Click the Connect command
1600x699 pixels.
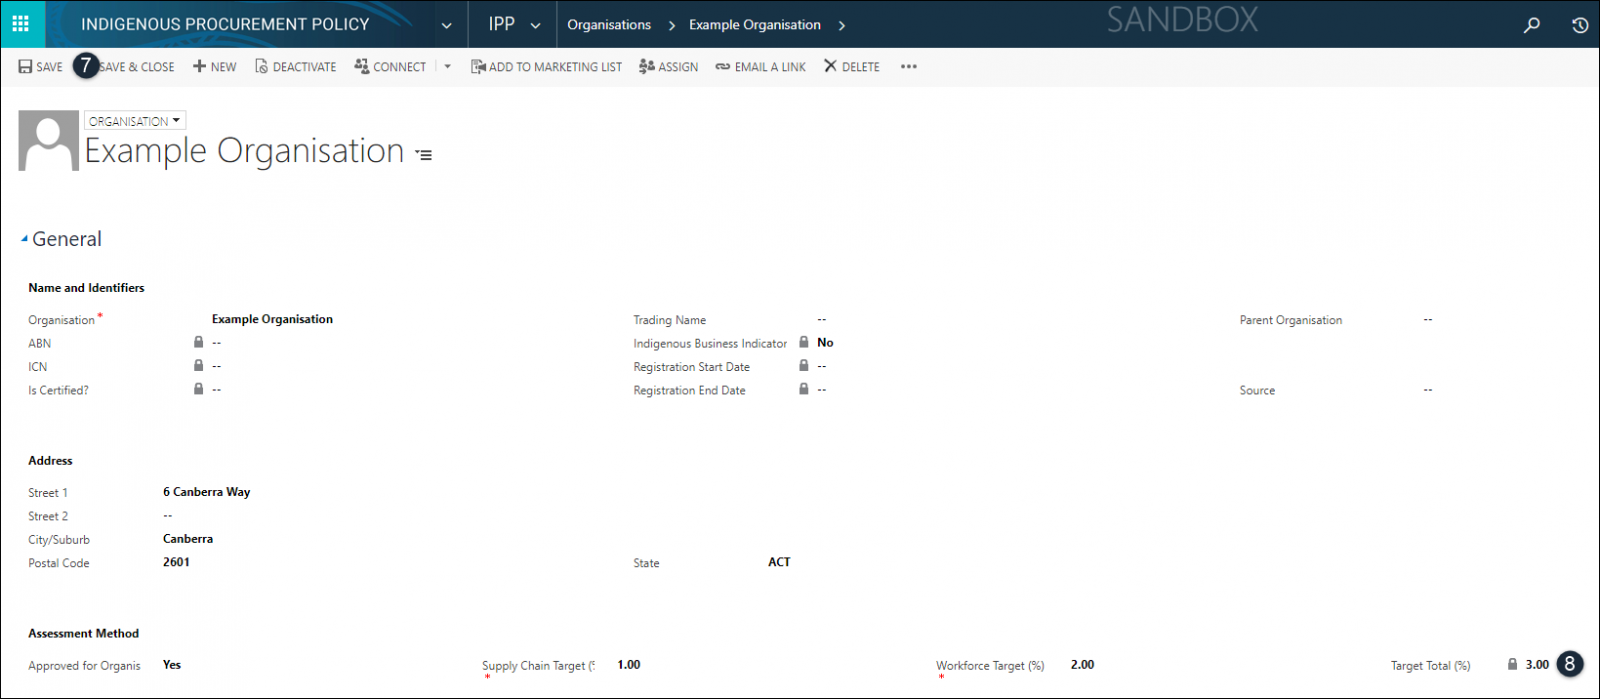pos(390,67)
